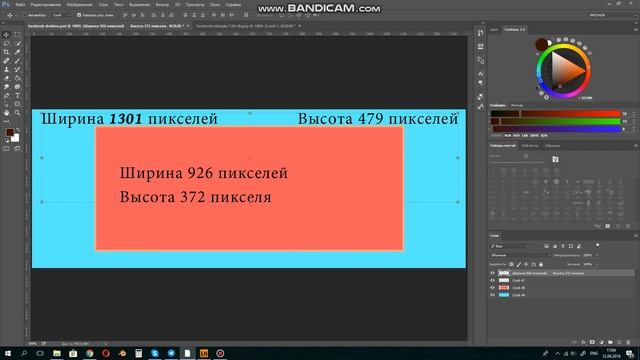Click the red channel slider
The width and height of the screenshot is (640, 360).
555,113
